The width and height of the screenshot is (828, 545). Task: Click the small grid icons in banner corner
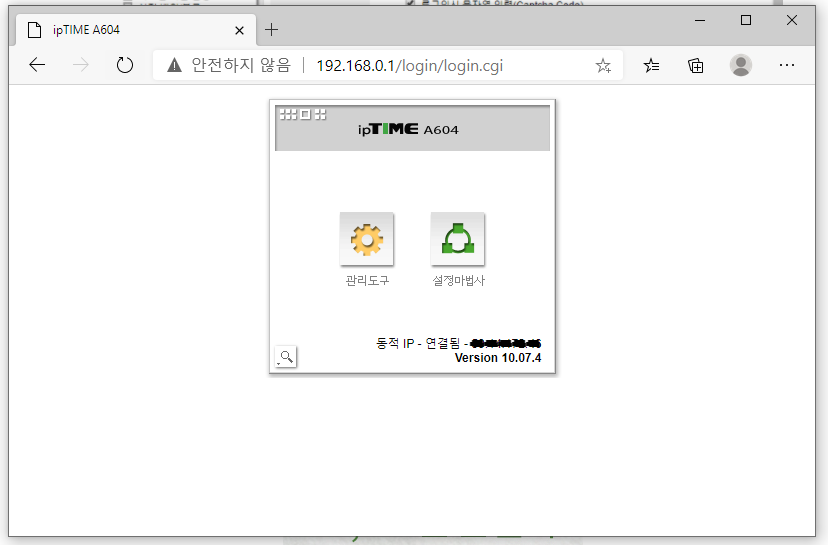click(x=303, y=114)
